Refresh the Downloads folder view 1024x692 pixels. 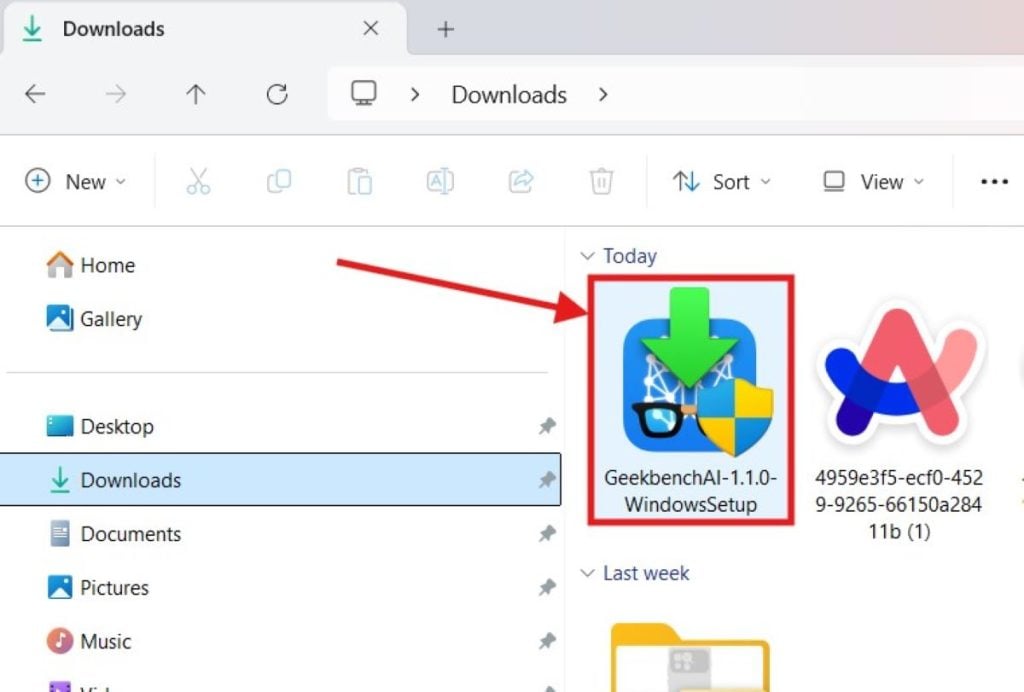[x=277, y=95]
